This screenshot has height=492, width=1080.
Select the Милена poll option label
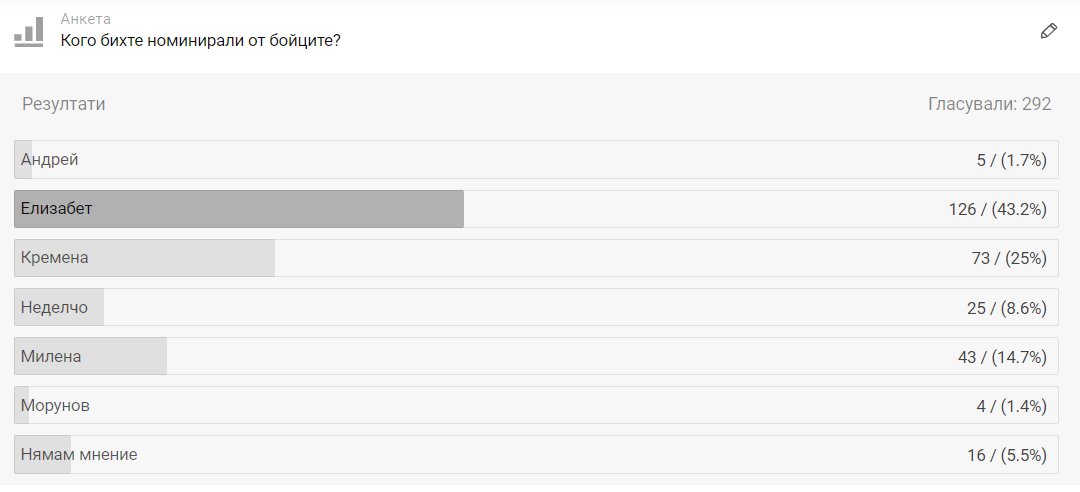[51, 356]
